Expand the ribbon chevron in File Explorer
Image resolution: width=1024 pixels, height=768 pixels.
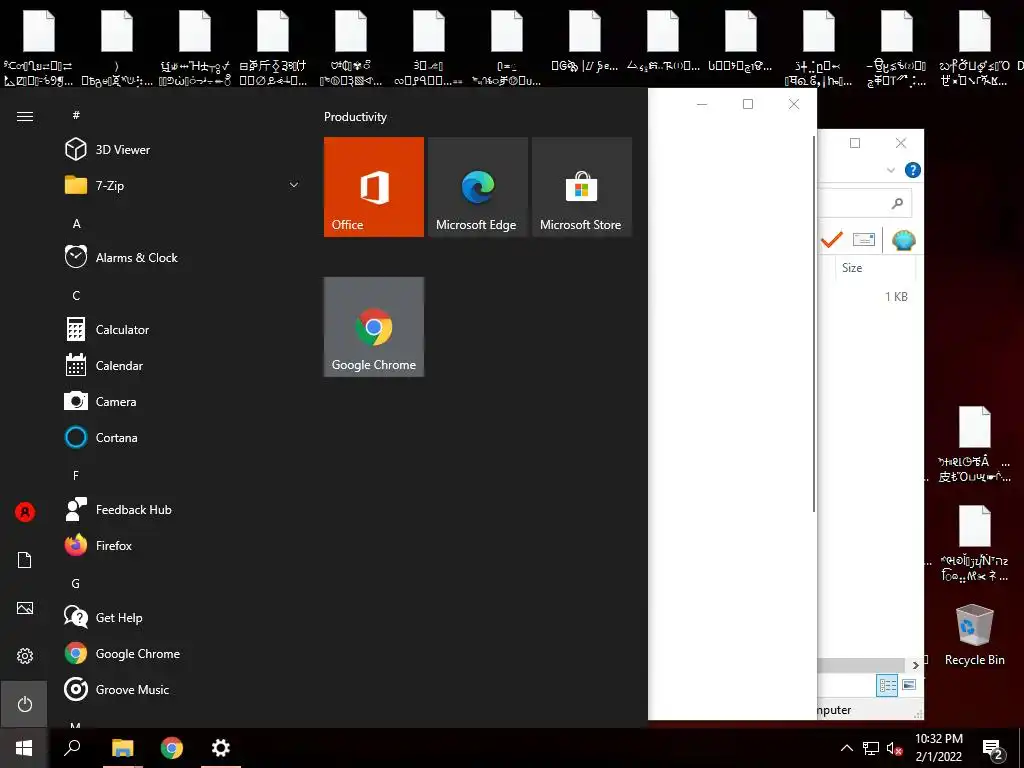(x=890, y=170)
